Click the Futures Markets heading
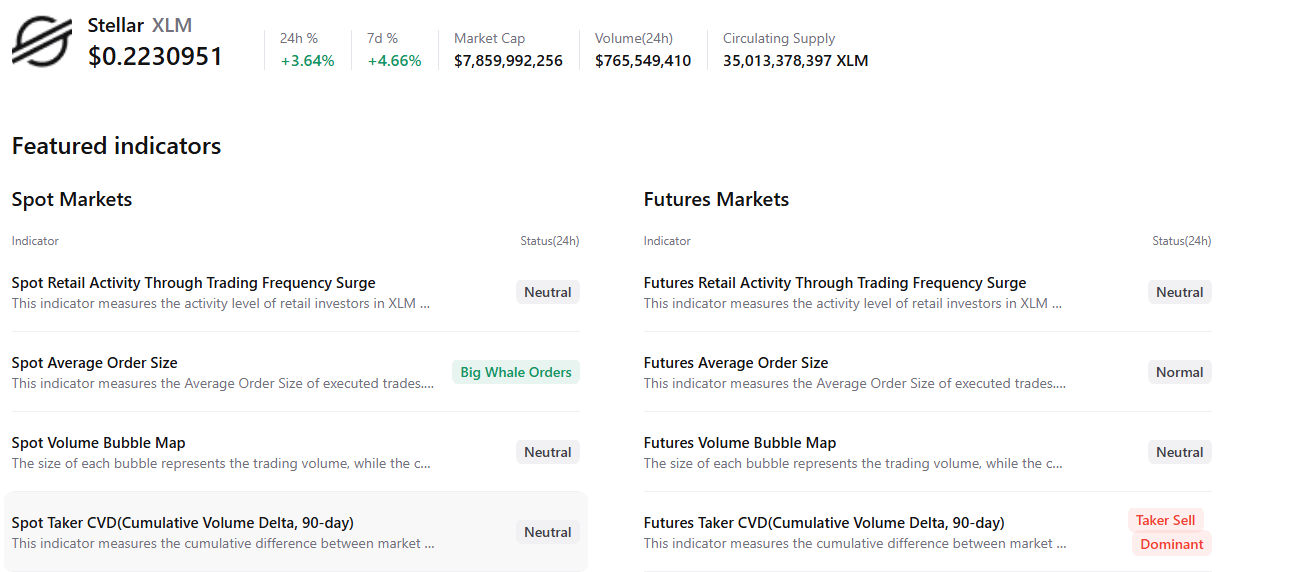 click(x=716, y=199)
